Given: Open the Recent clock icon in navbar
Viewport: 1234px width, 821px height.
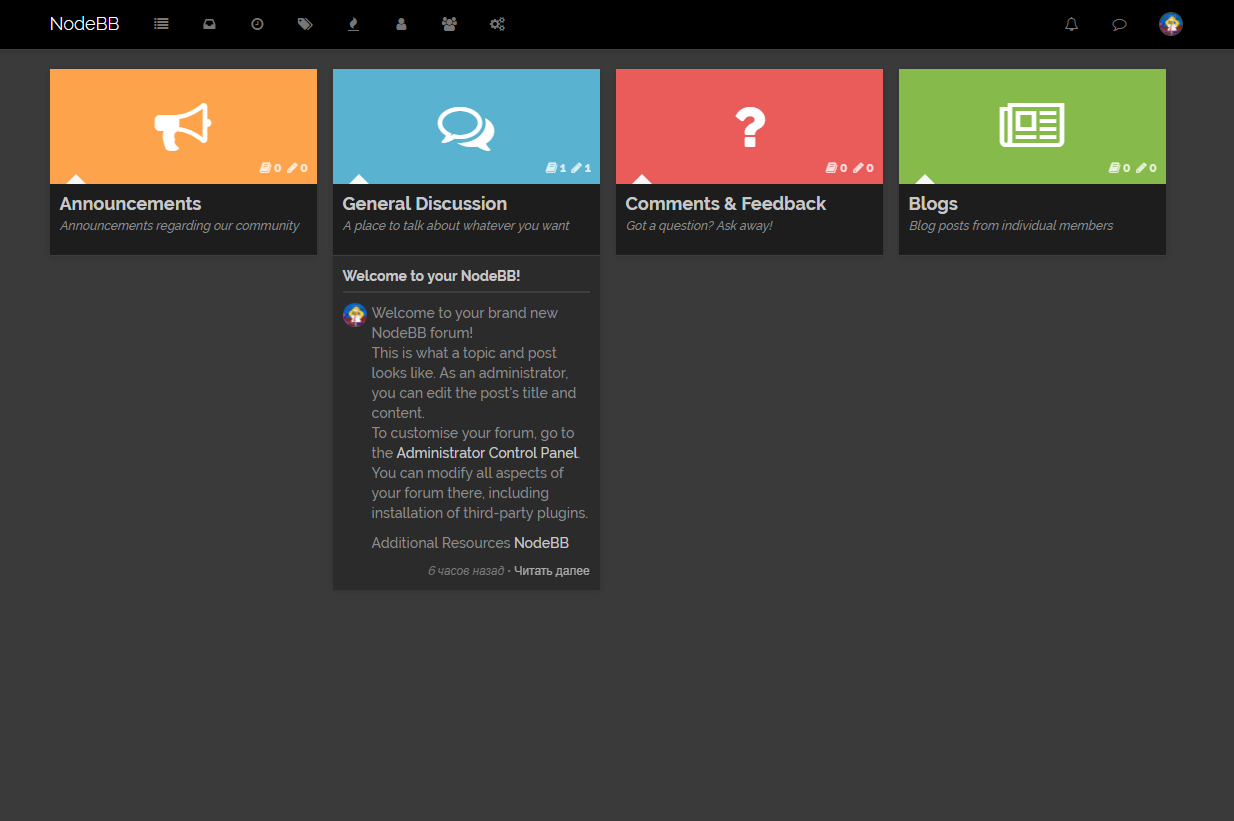Looking at the screenshot, I should click(257, 24).
